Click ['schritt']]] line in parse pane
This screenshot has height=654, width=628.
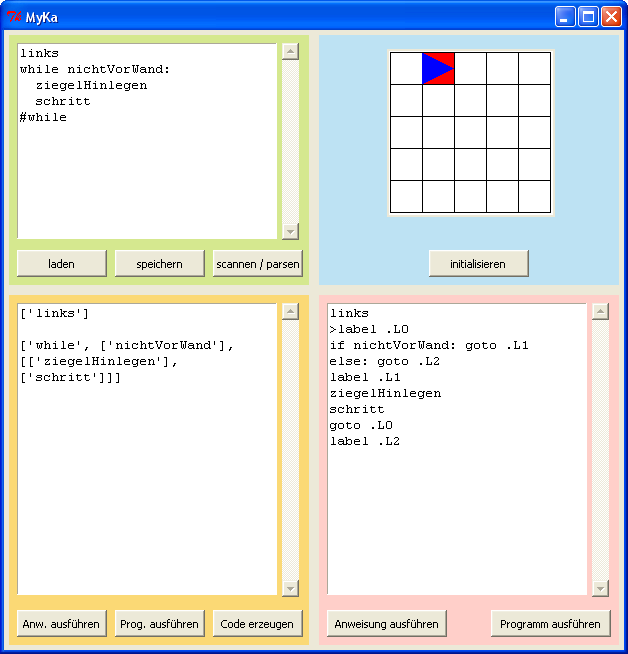[70, 377]
